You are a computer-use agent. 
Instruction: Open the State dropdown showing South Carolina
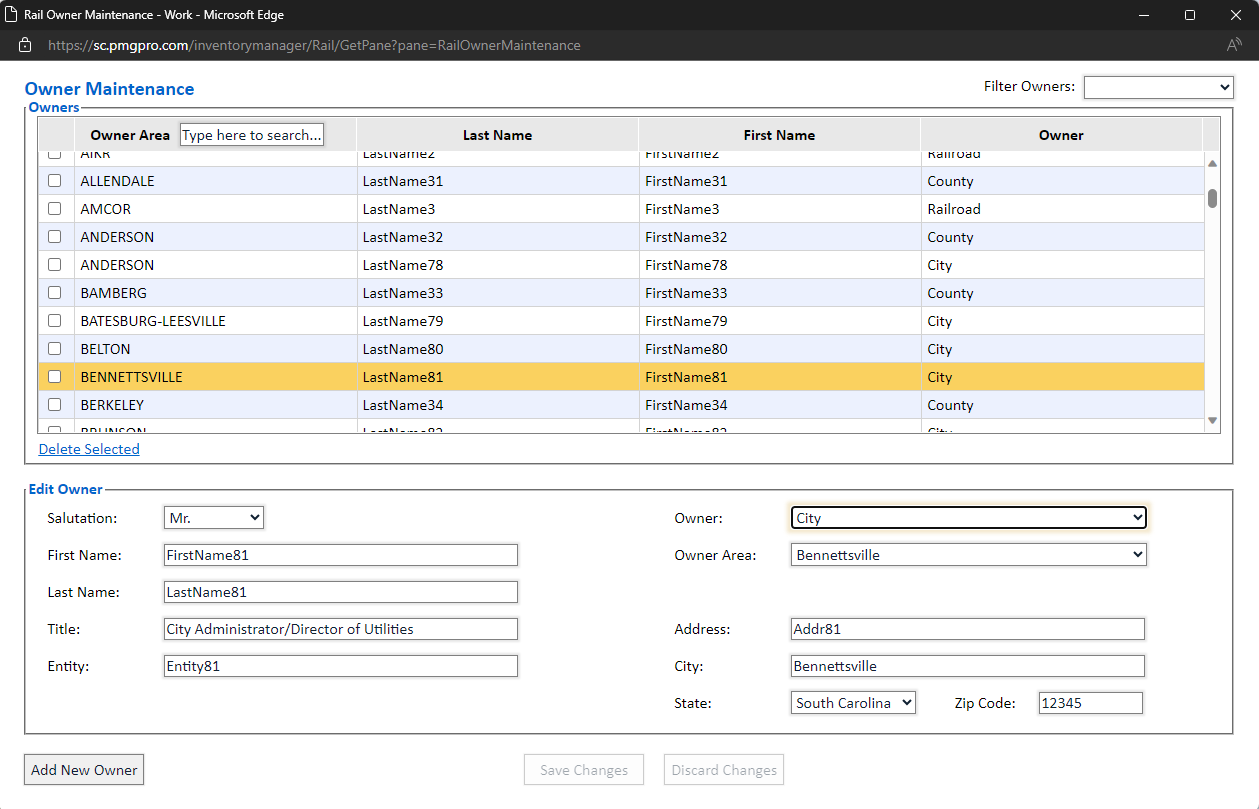[853, 703]
